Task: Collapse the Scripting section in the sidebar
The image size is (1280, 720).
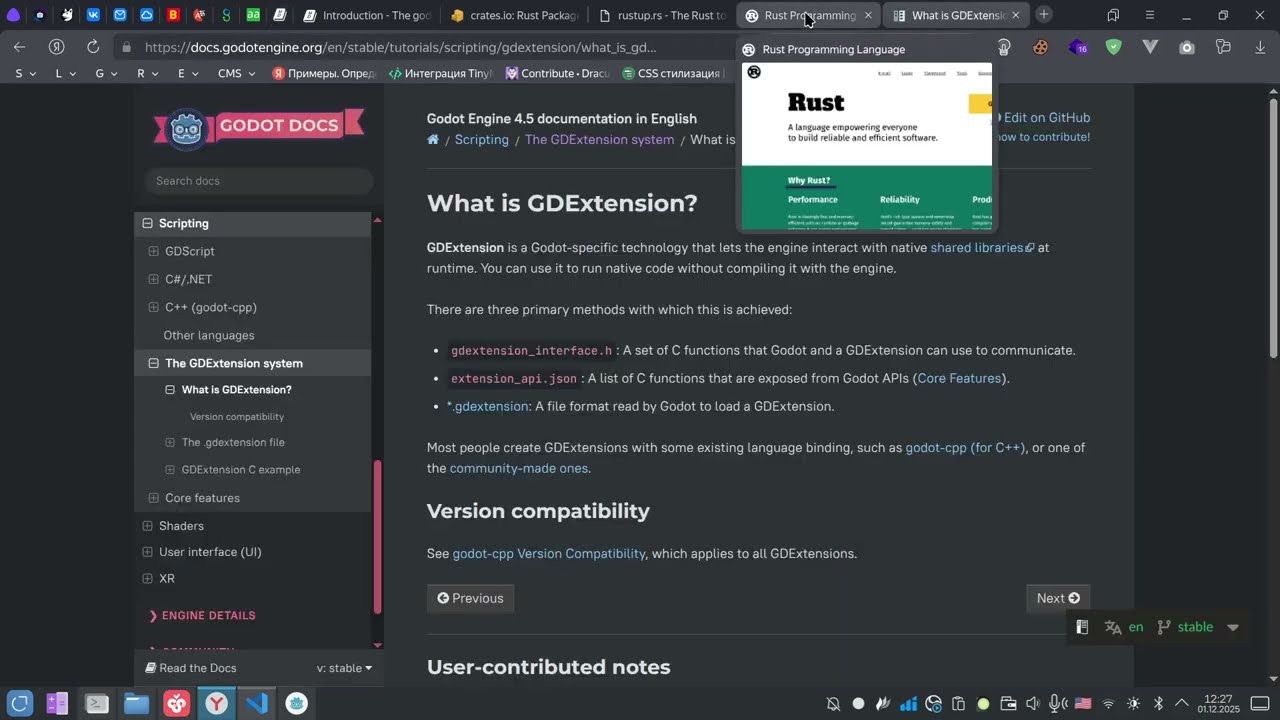Action: (148, 224)
